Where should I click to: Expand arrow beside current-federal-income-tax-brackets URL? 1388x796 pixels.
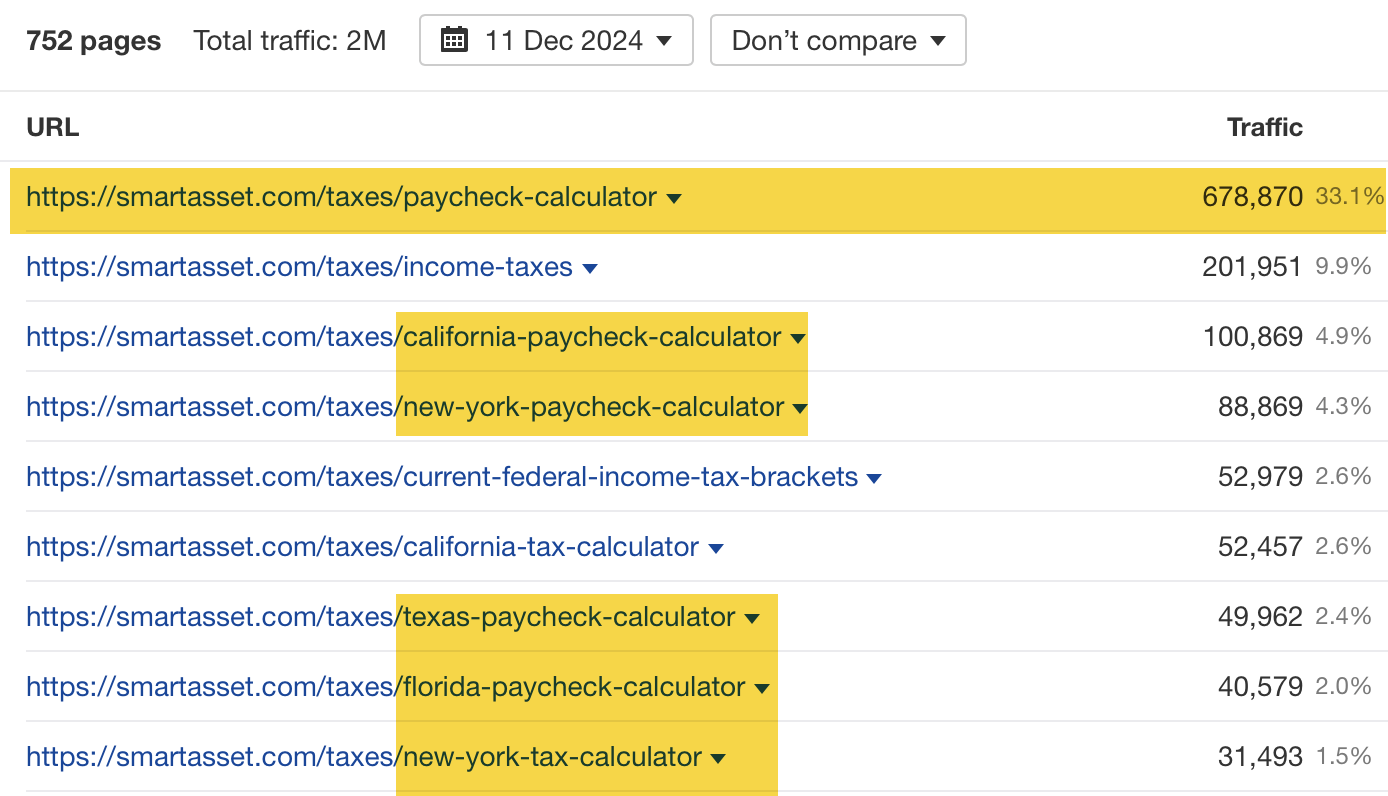pyautogui.click(x=874, y=478)
